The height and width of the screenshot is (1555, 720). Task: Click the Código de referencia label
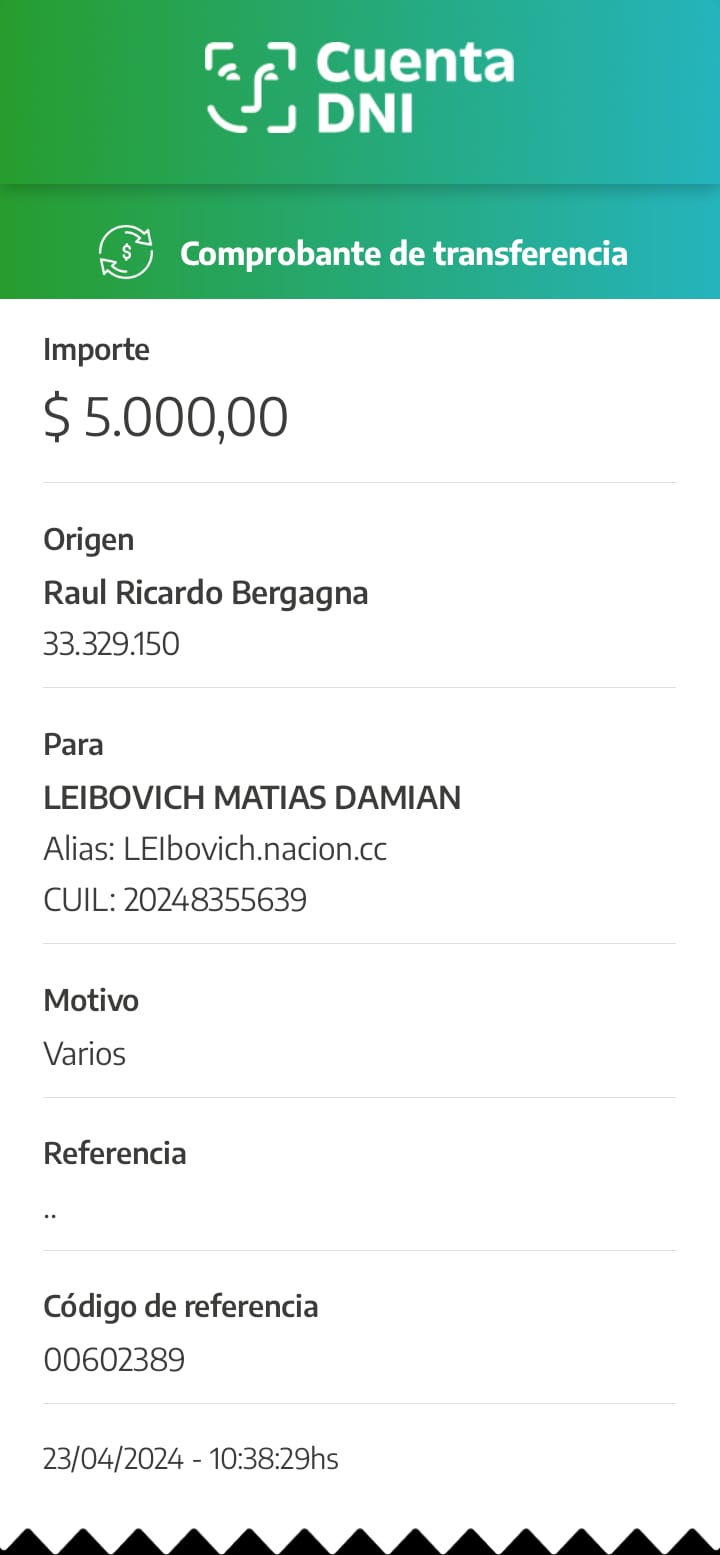click(181, 1307)
